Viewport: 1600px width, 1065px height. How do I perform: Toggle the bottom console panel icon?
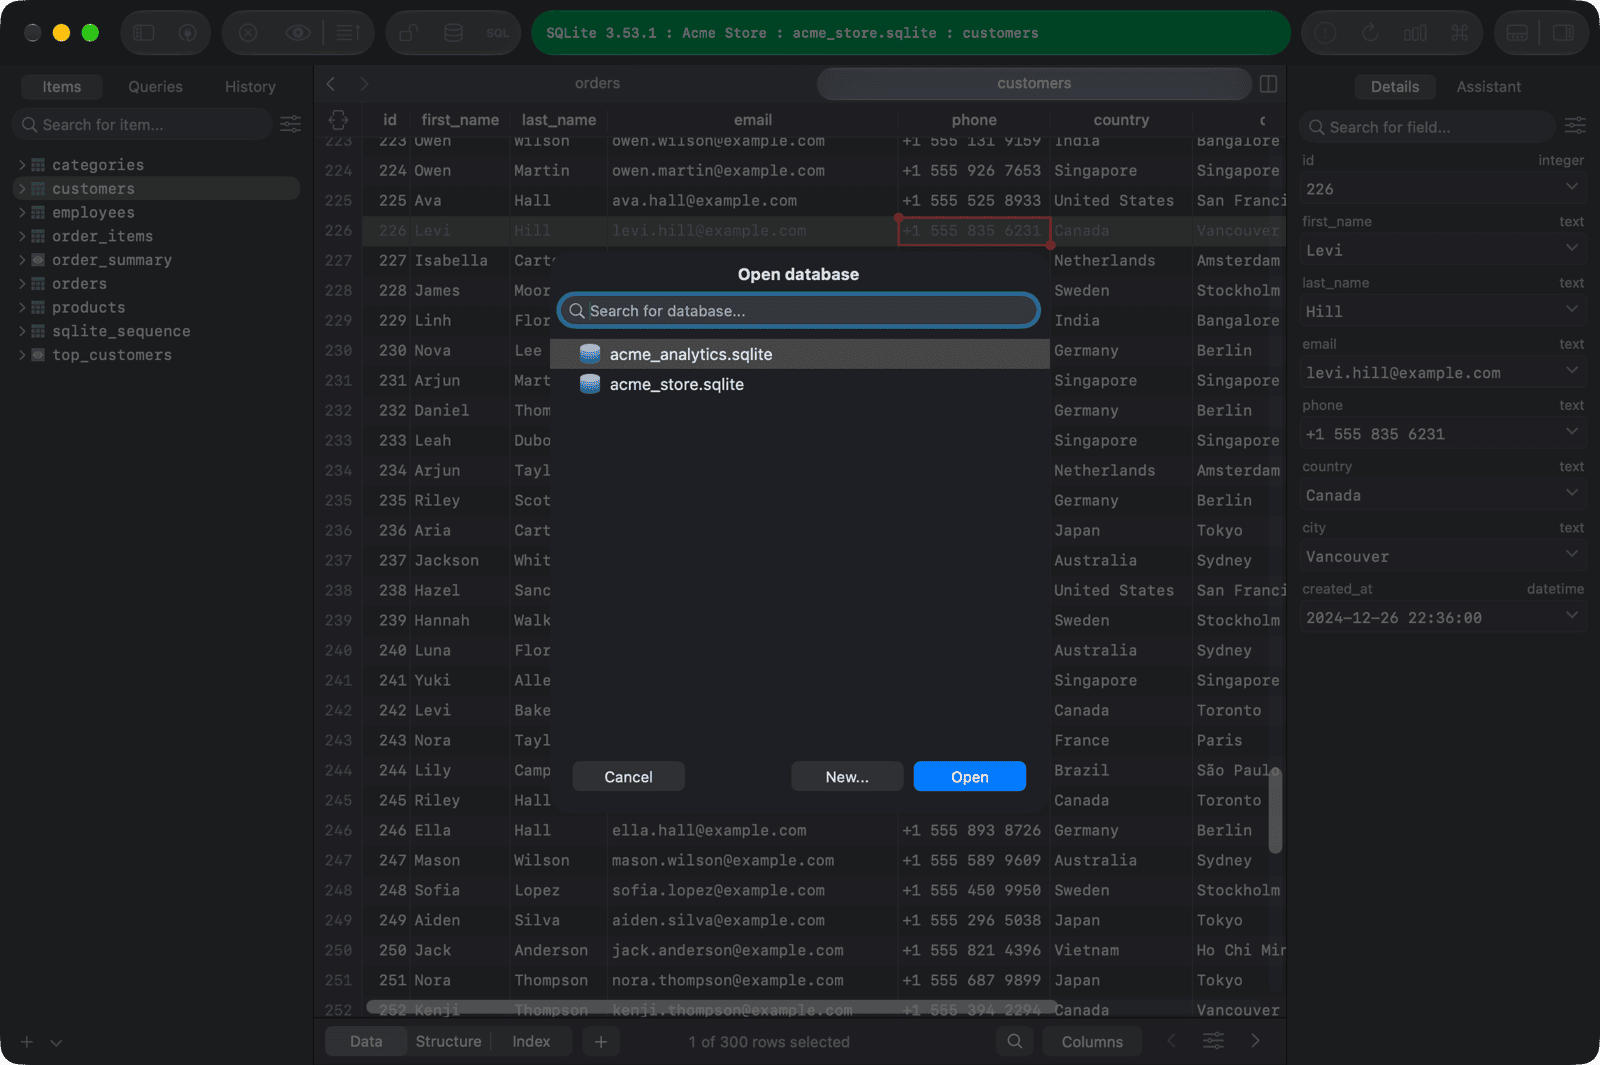[1517, 33]
